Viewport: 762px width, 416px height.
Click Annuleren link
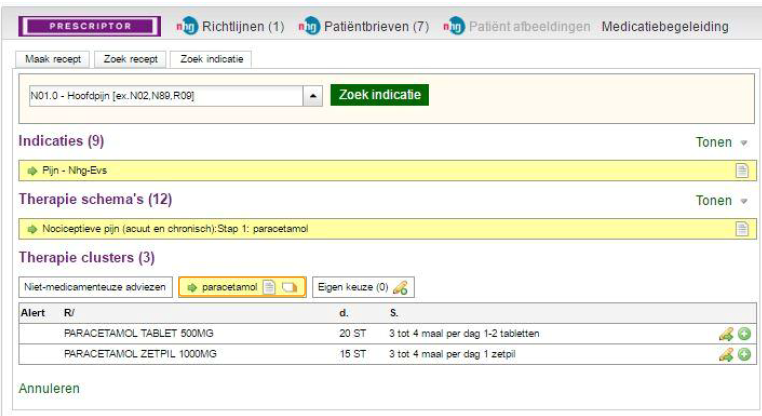(x=49, y=388)
